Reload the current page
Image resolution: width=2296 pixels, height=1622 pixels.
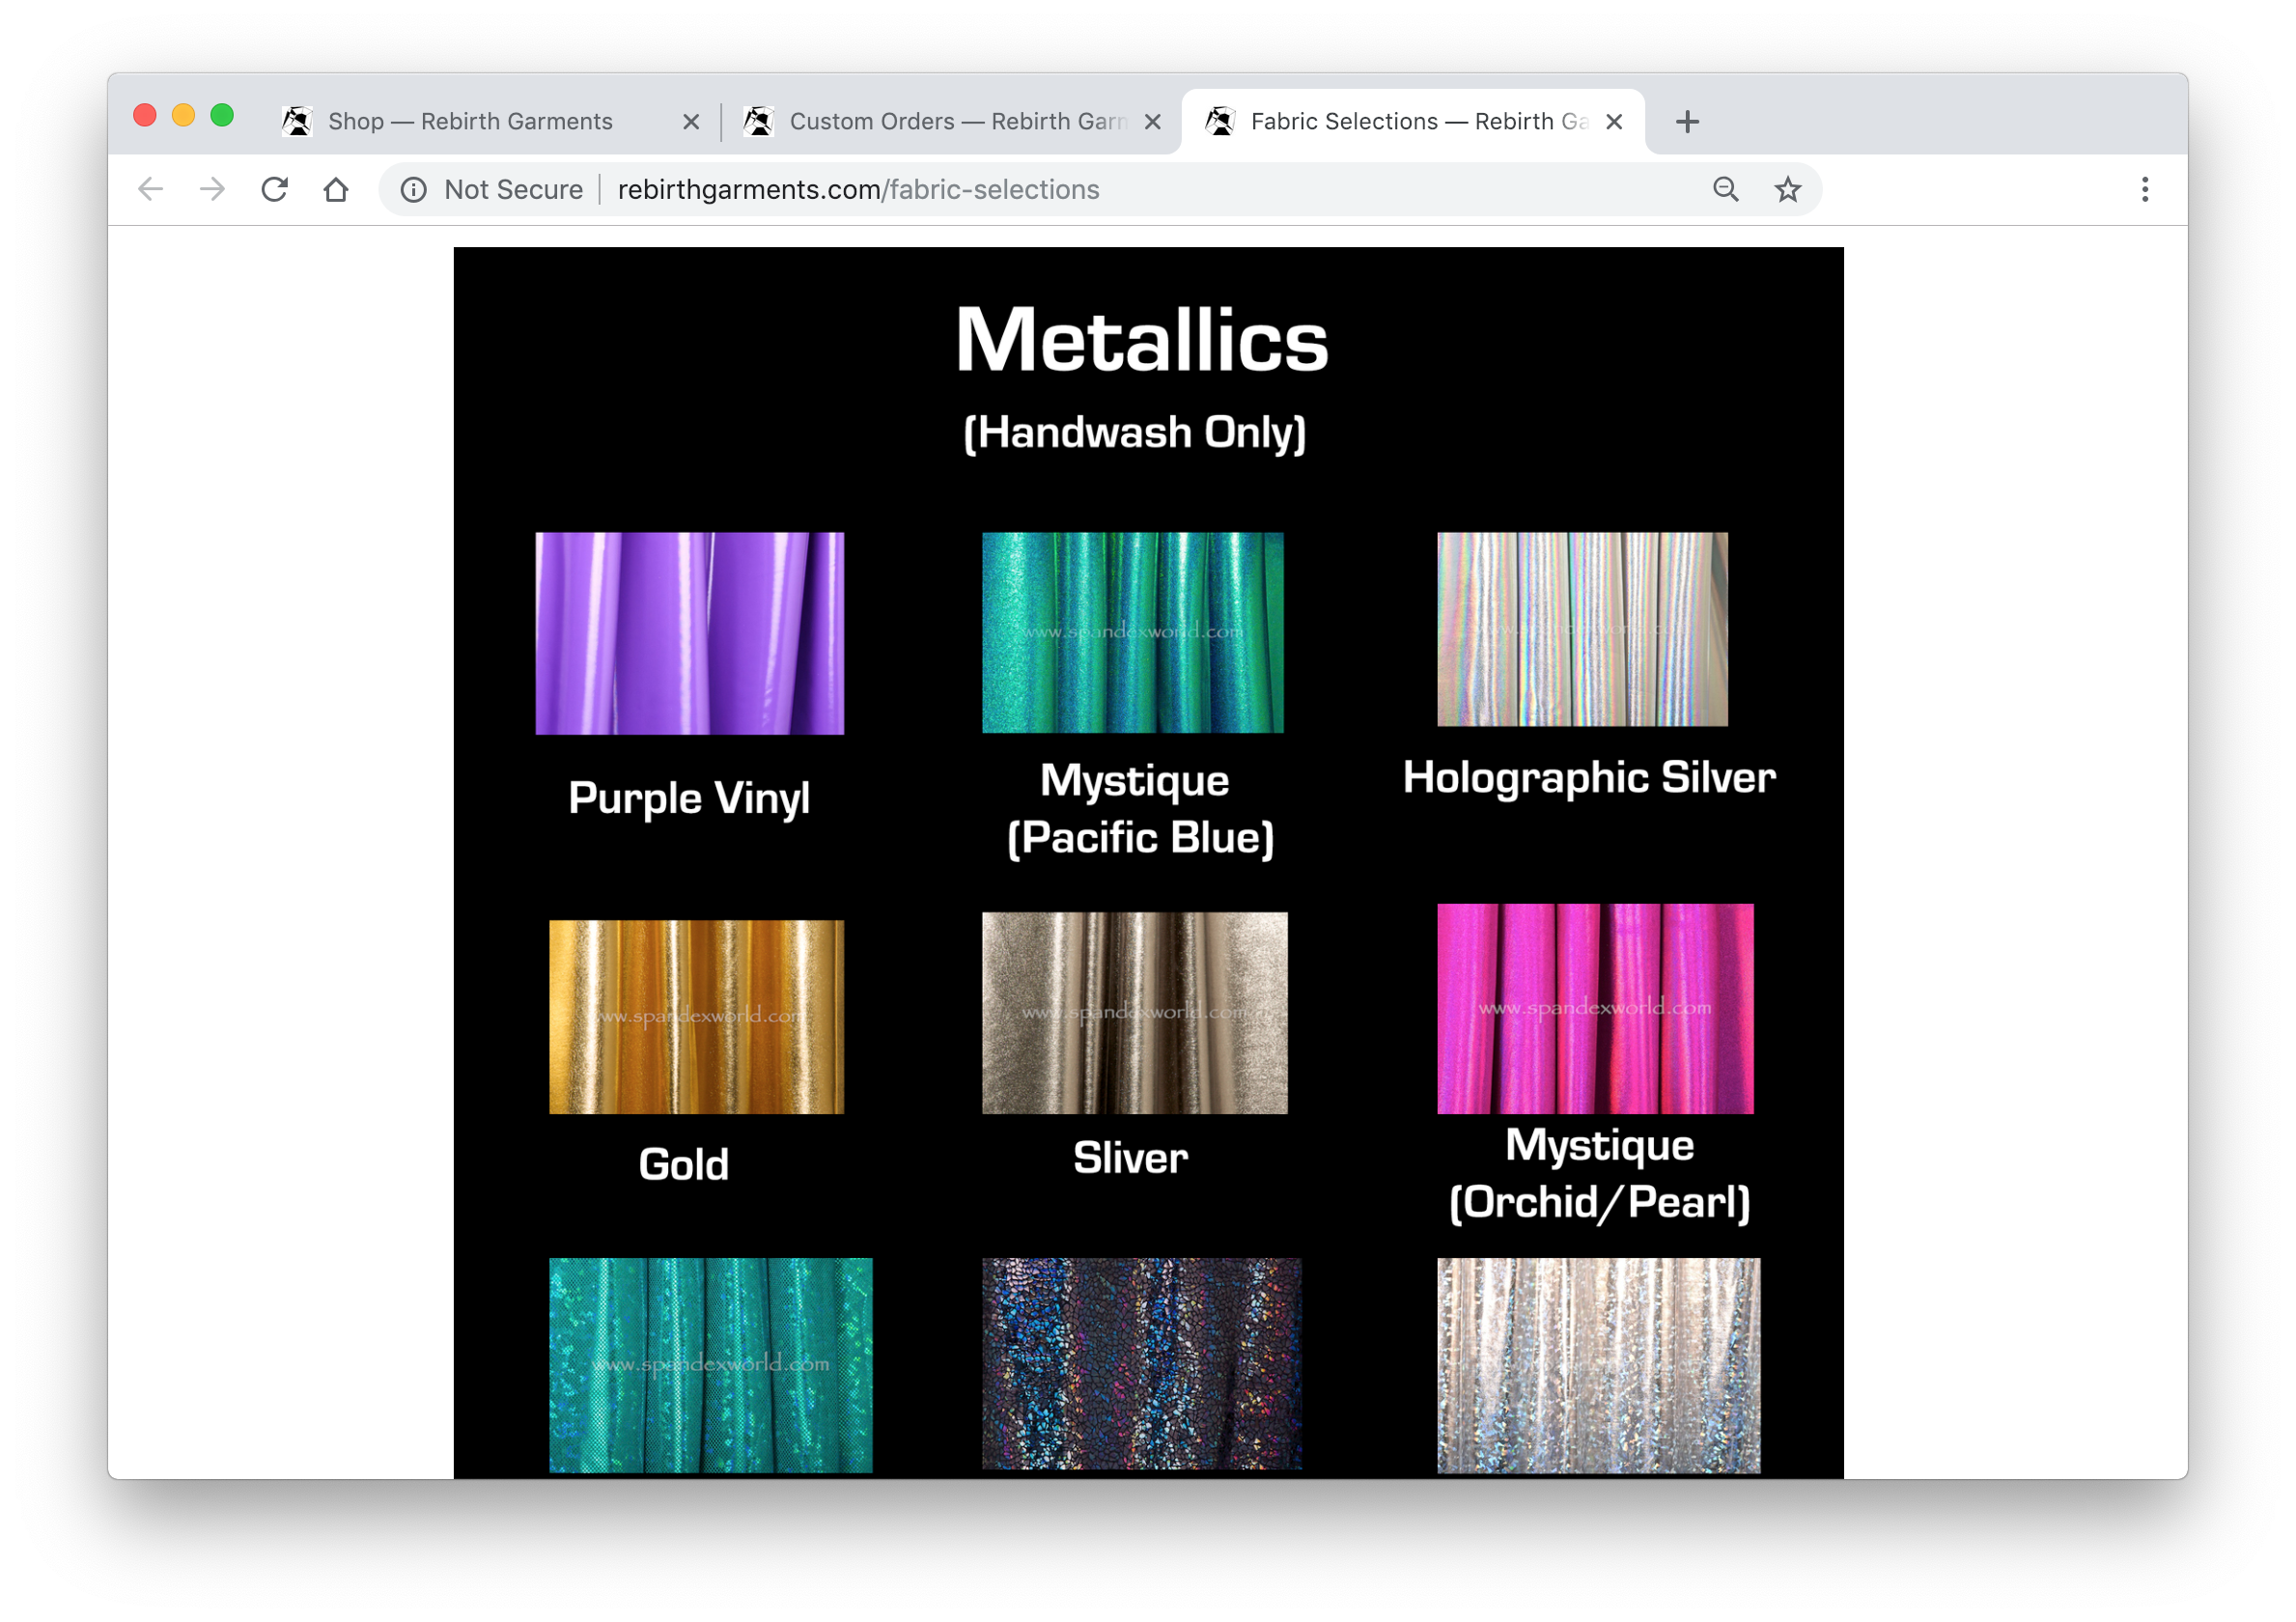(x=274, y=189)
